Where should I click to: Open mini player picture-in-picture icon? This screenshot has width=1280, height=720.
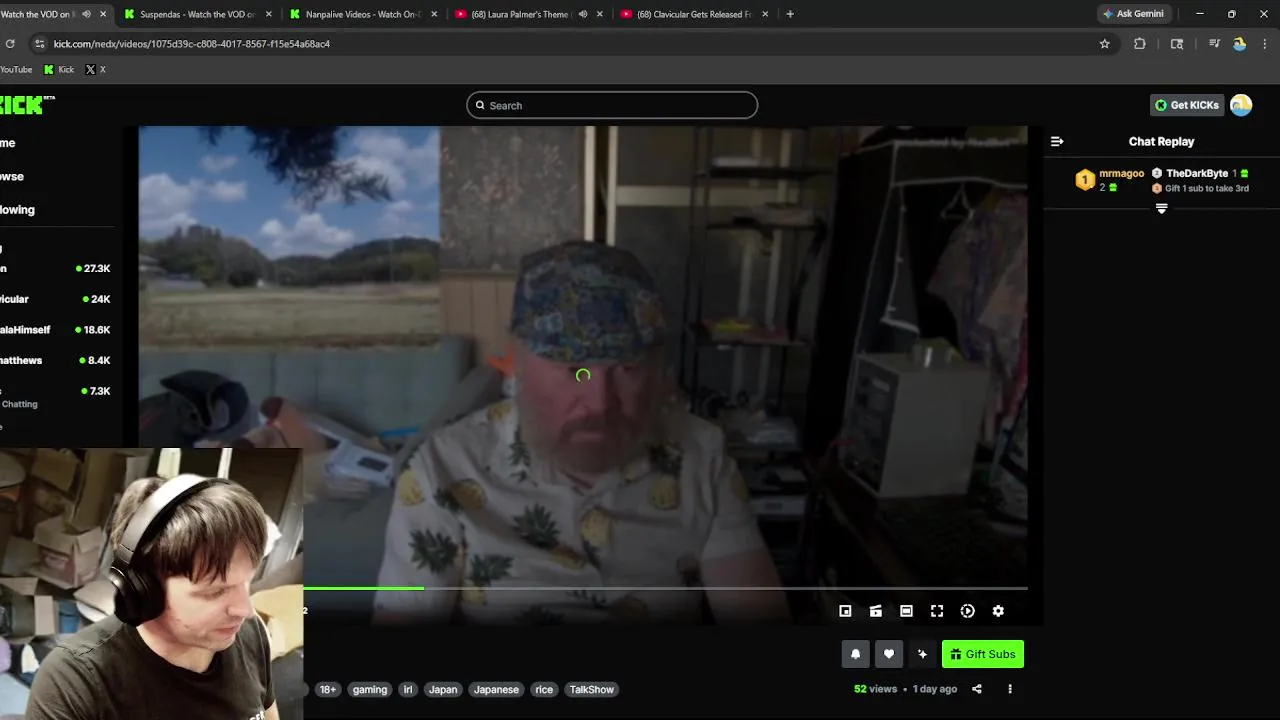pyautogui.click(x=845, y=611)
